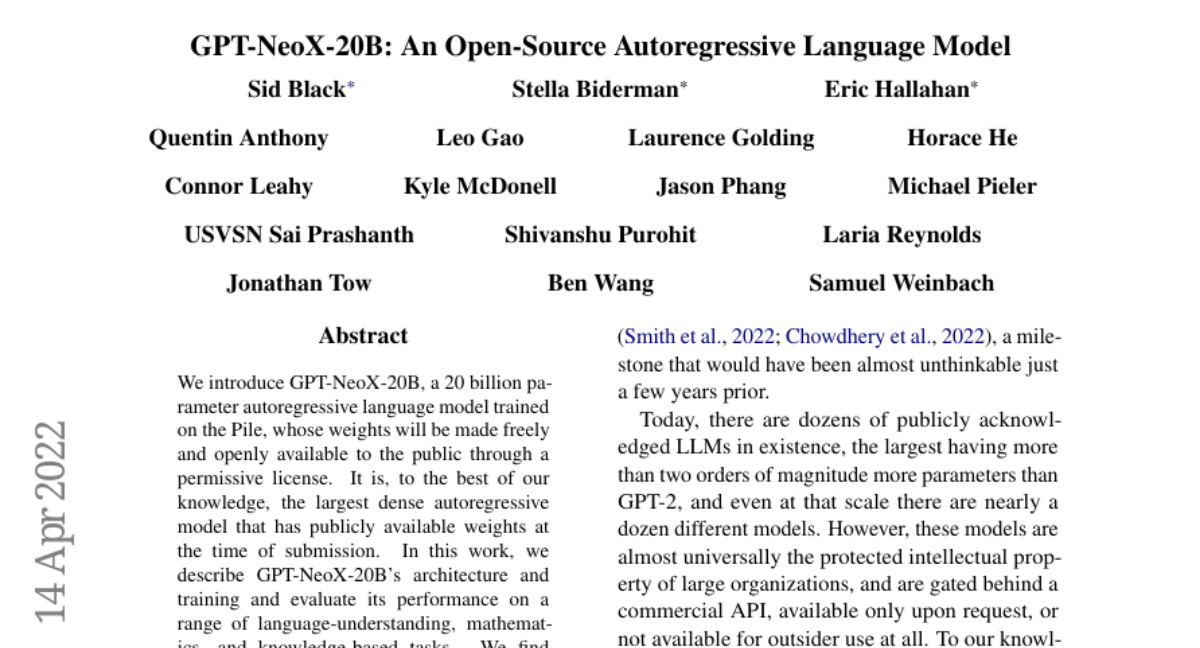Click author name Horace He

click(x=962, y=138)
